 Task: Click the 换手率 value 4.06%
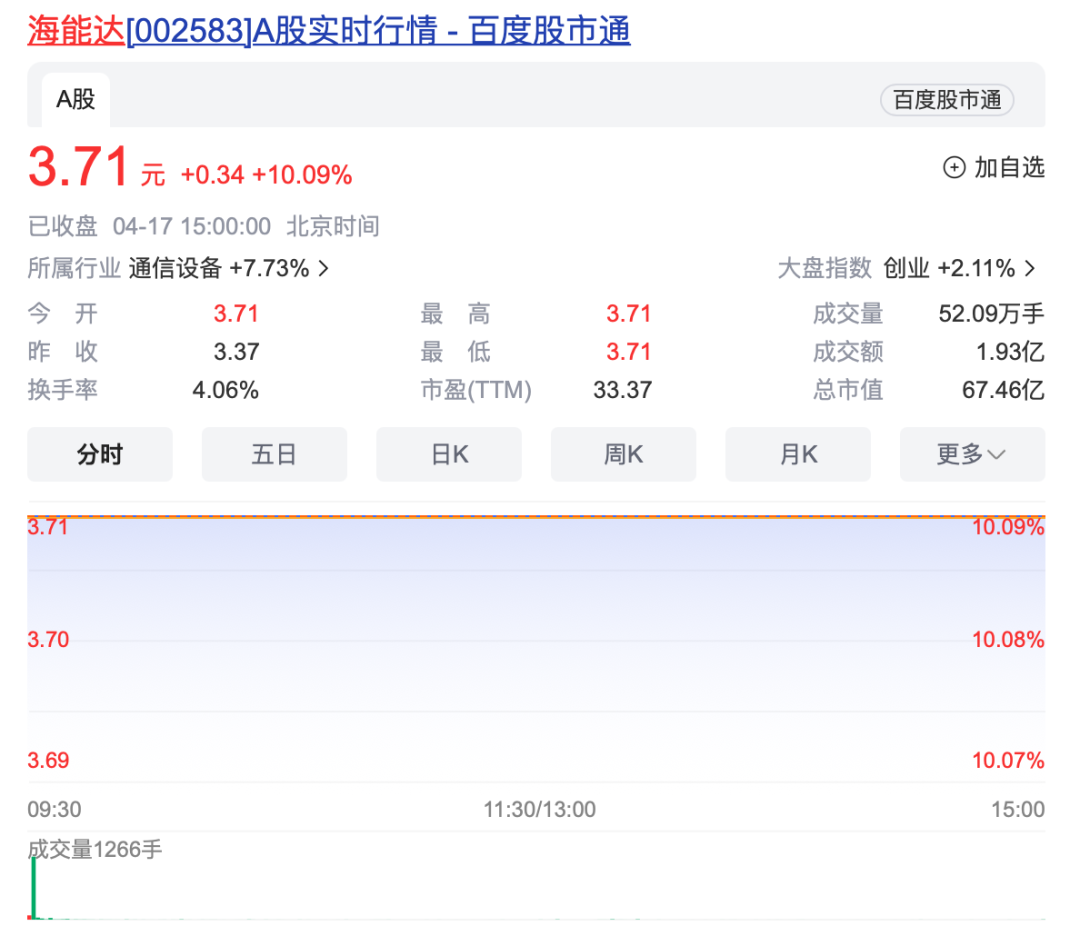225,391
